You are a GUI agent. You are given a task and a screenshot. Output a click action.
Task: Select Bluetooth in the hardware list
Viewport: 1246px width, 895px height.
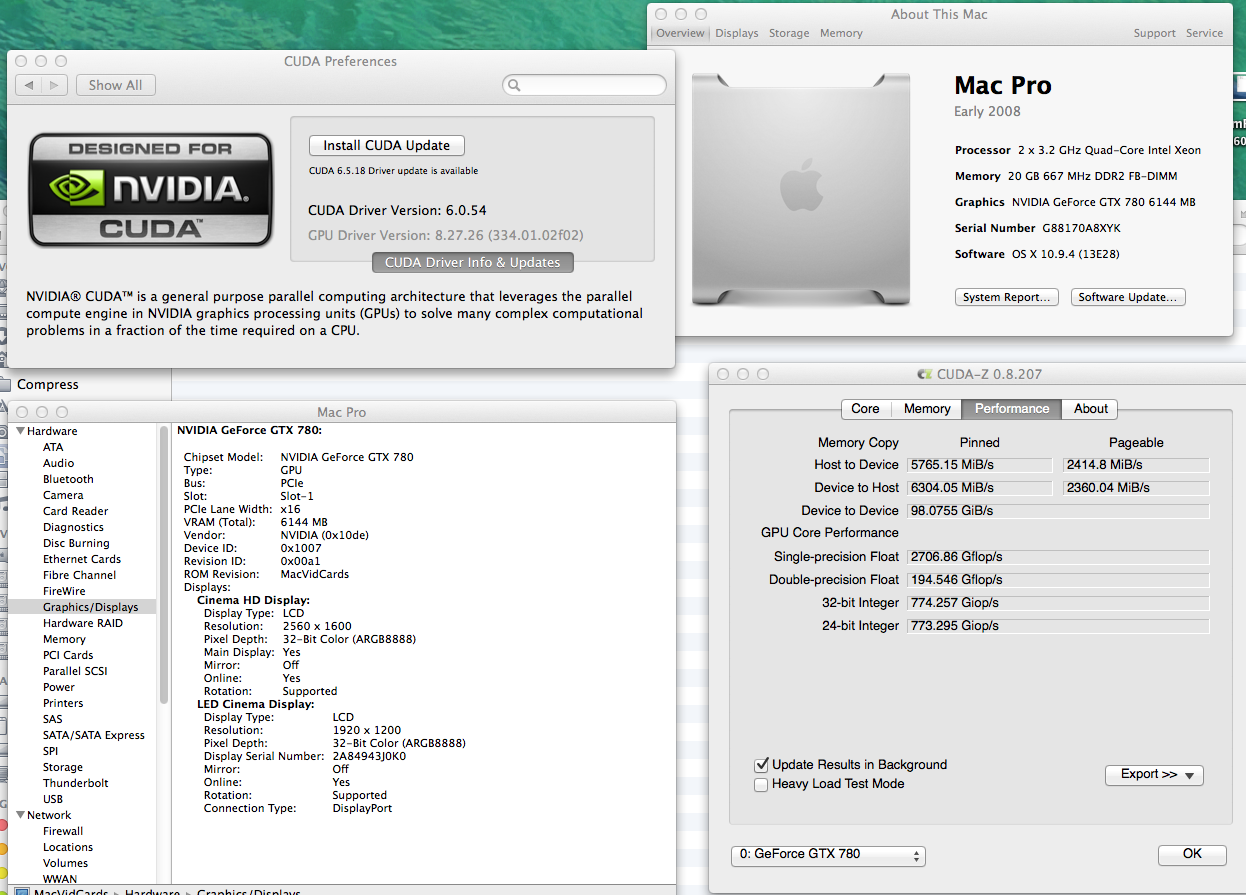[x=68, y=480]
